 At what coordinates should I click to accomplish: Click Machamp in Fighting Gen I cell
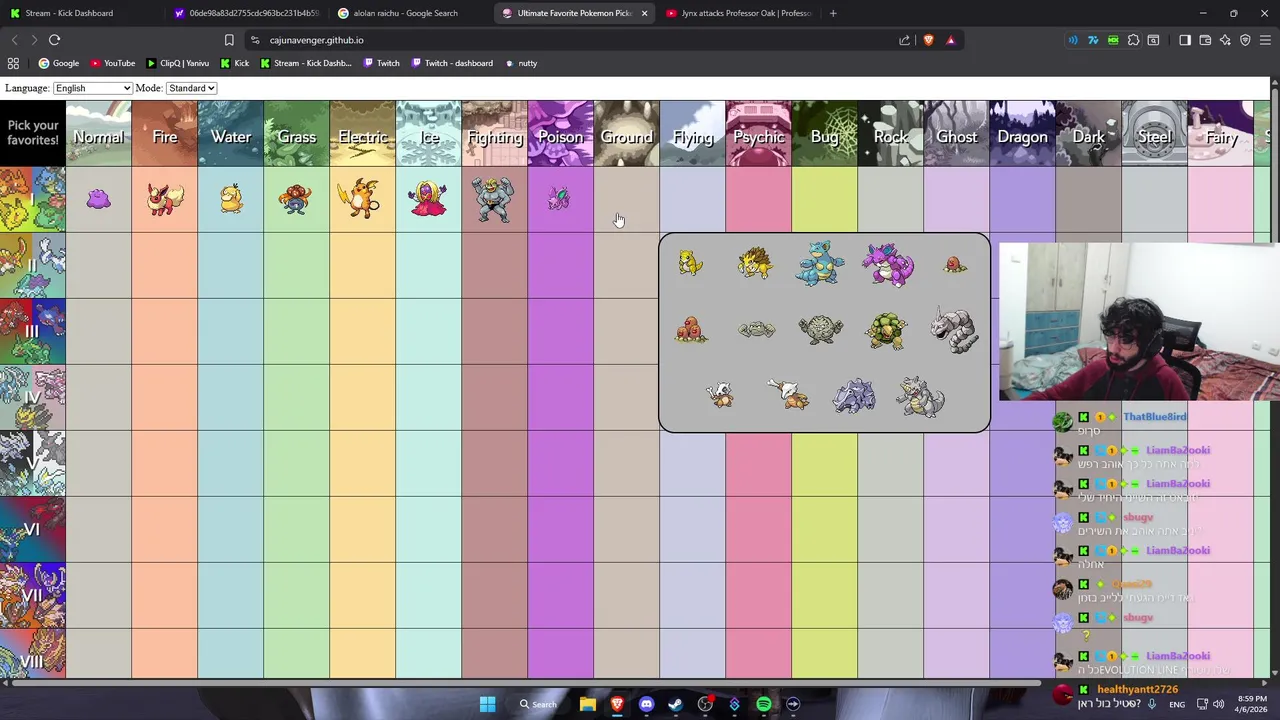493,199
